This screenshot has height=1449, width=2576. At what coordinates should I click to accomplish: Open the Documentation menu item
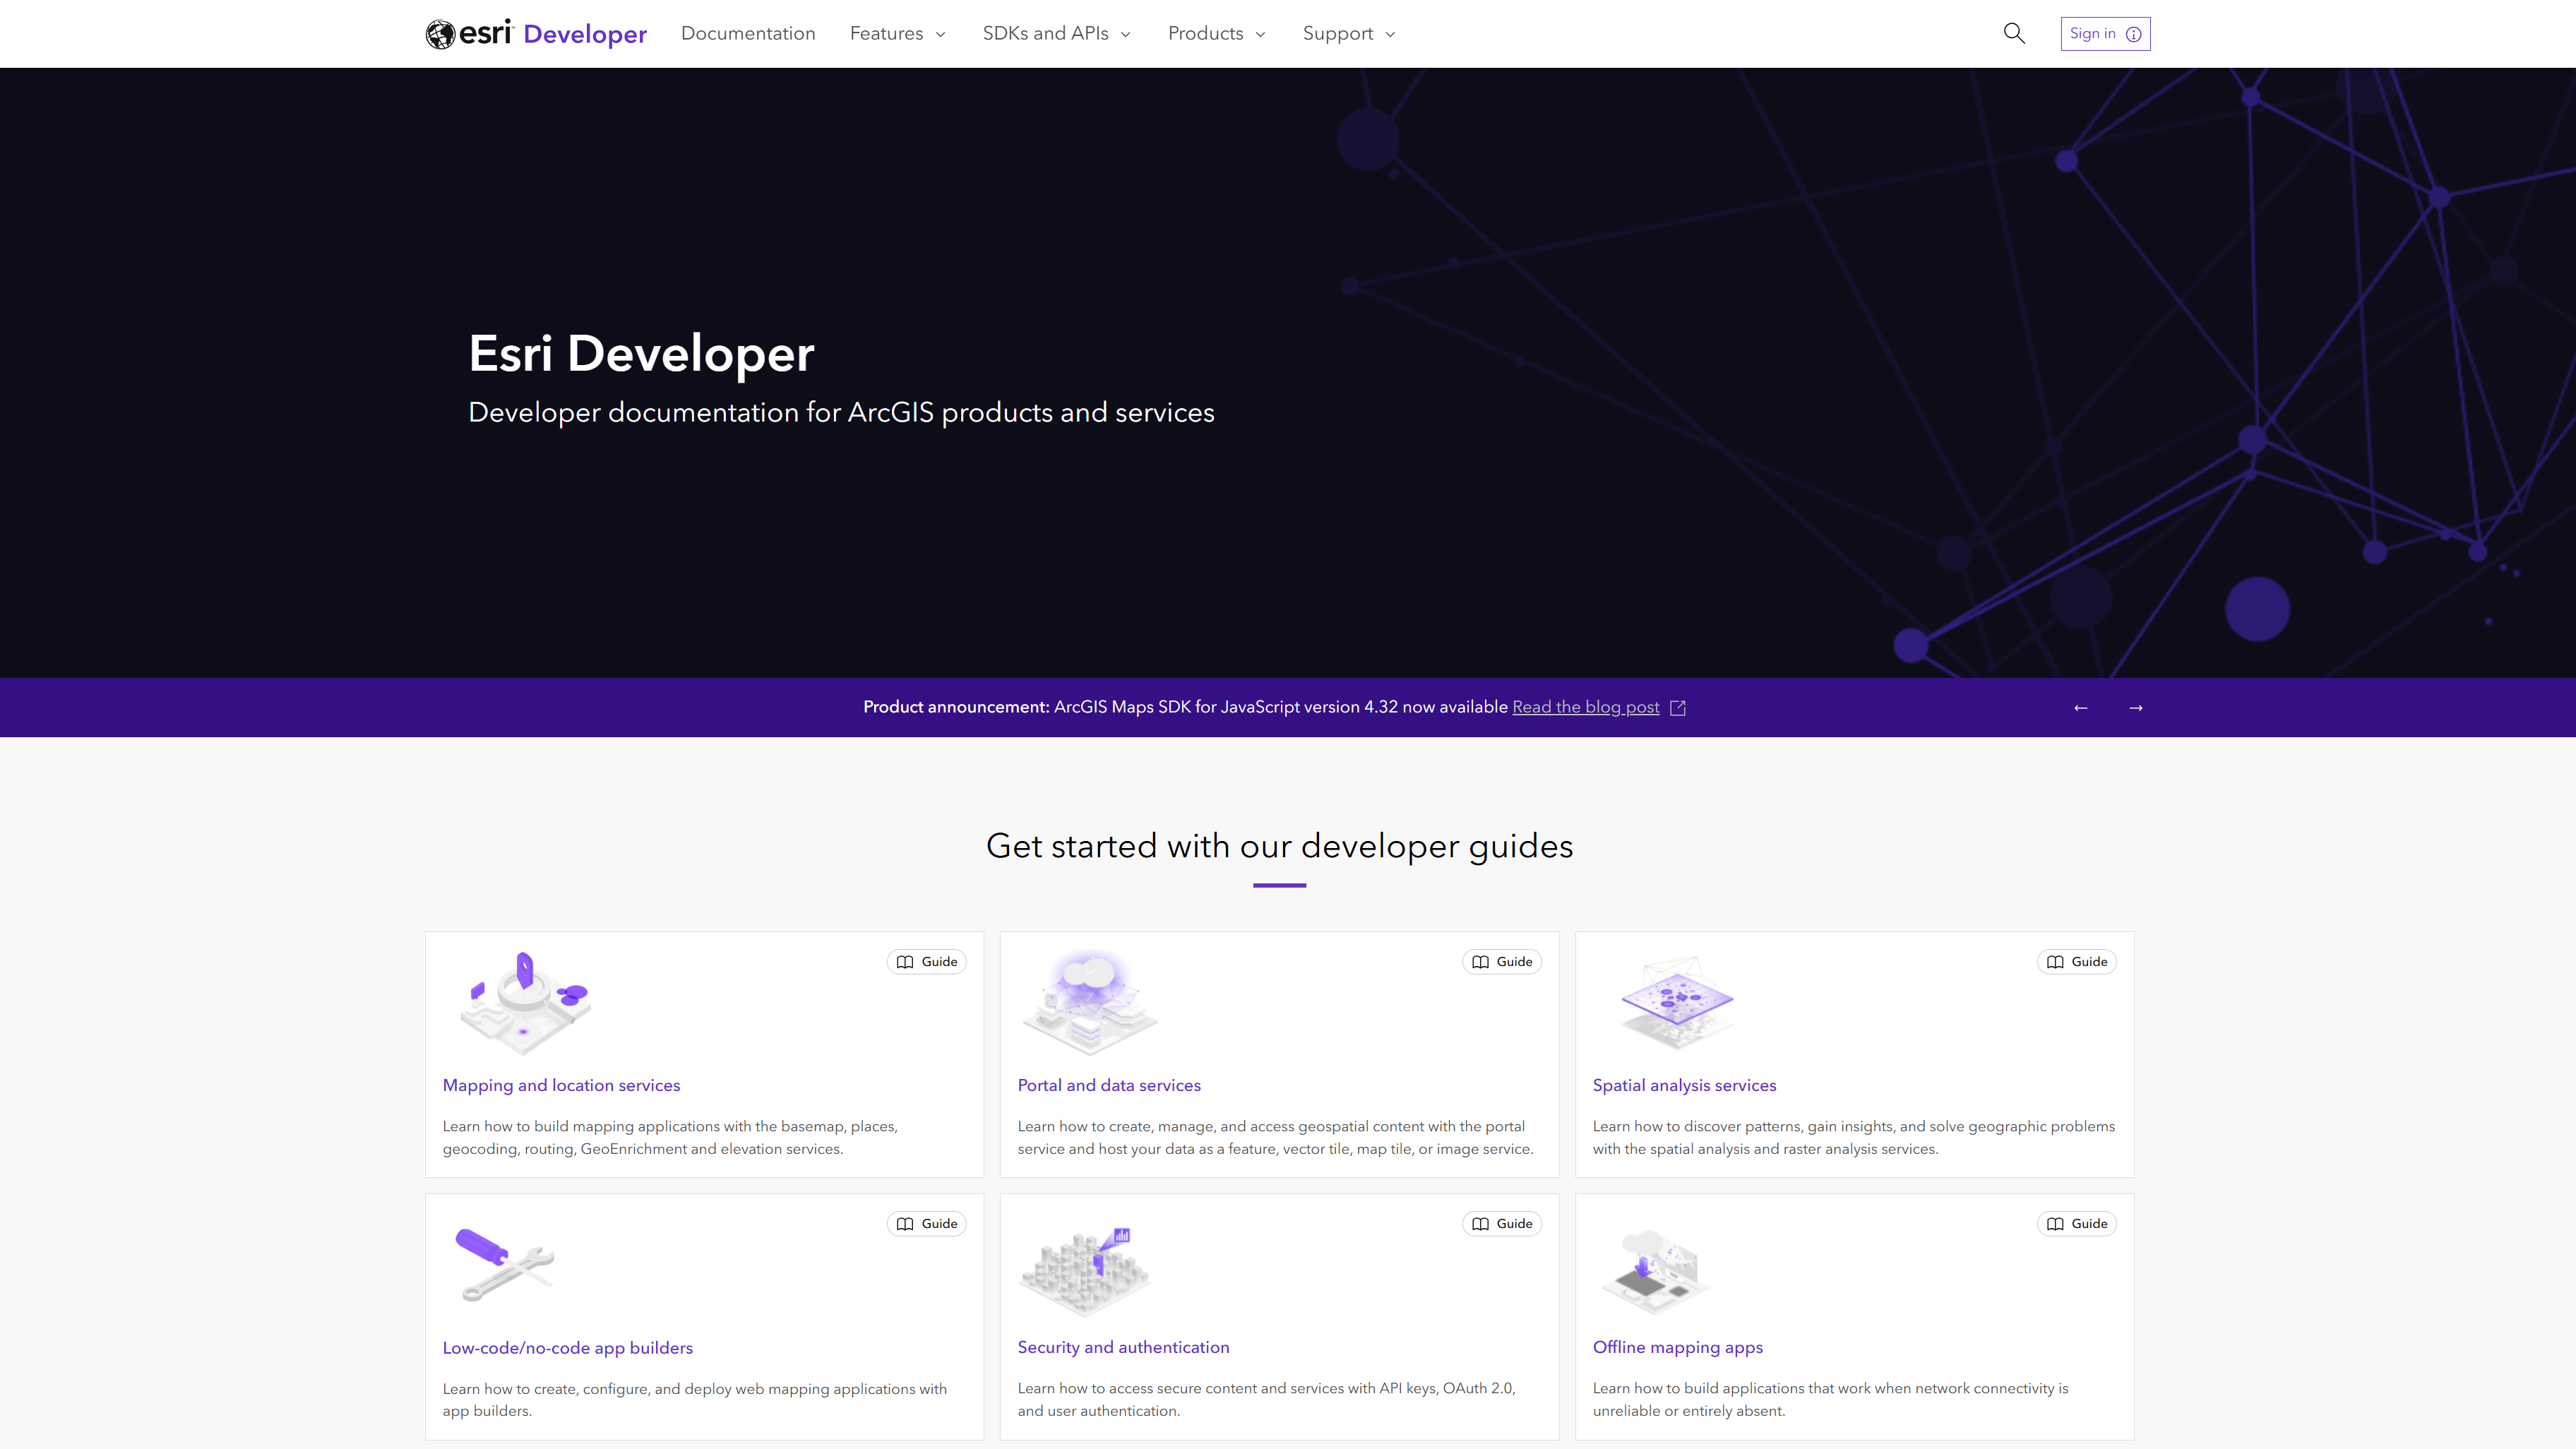[748, 34]
